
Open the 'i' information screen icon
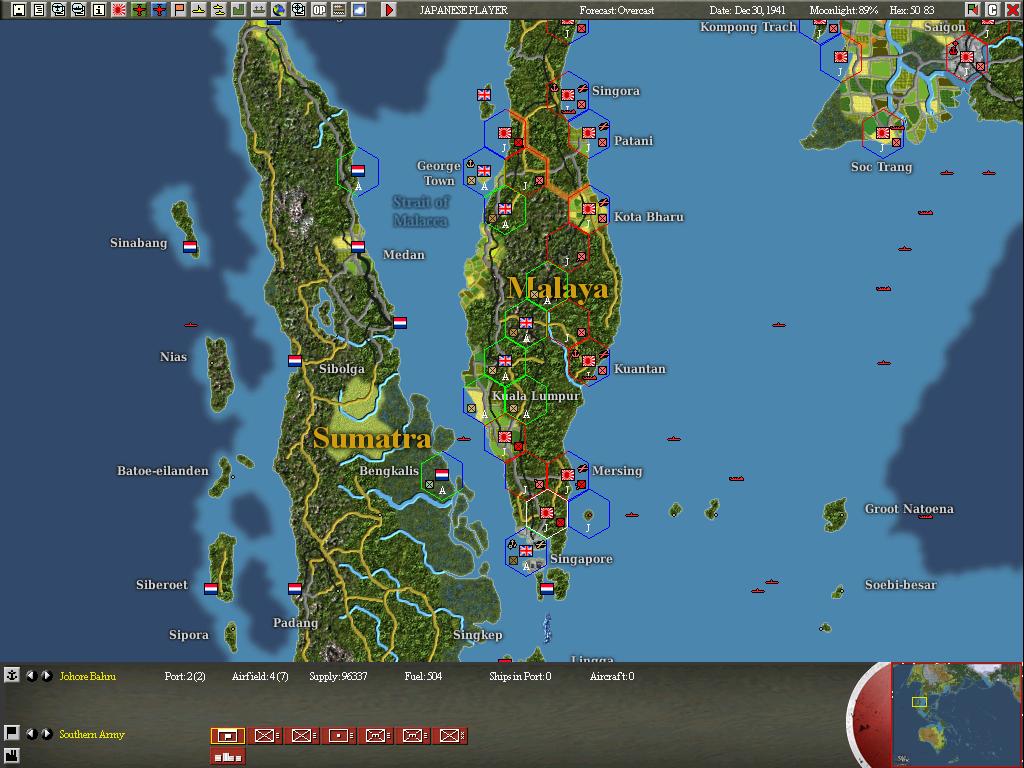(x=99, y=10)
